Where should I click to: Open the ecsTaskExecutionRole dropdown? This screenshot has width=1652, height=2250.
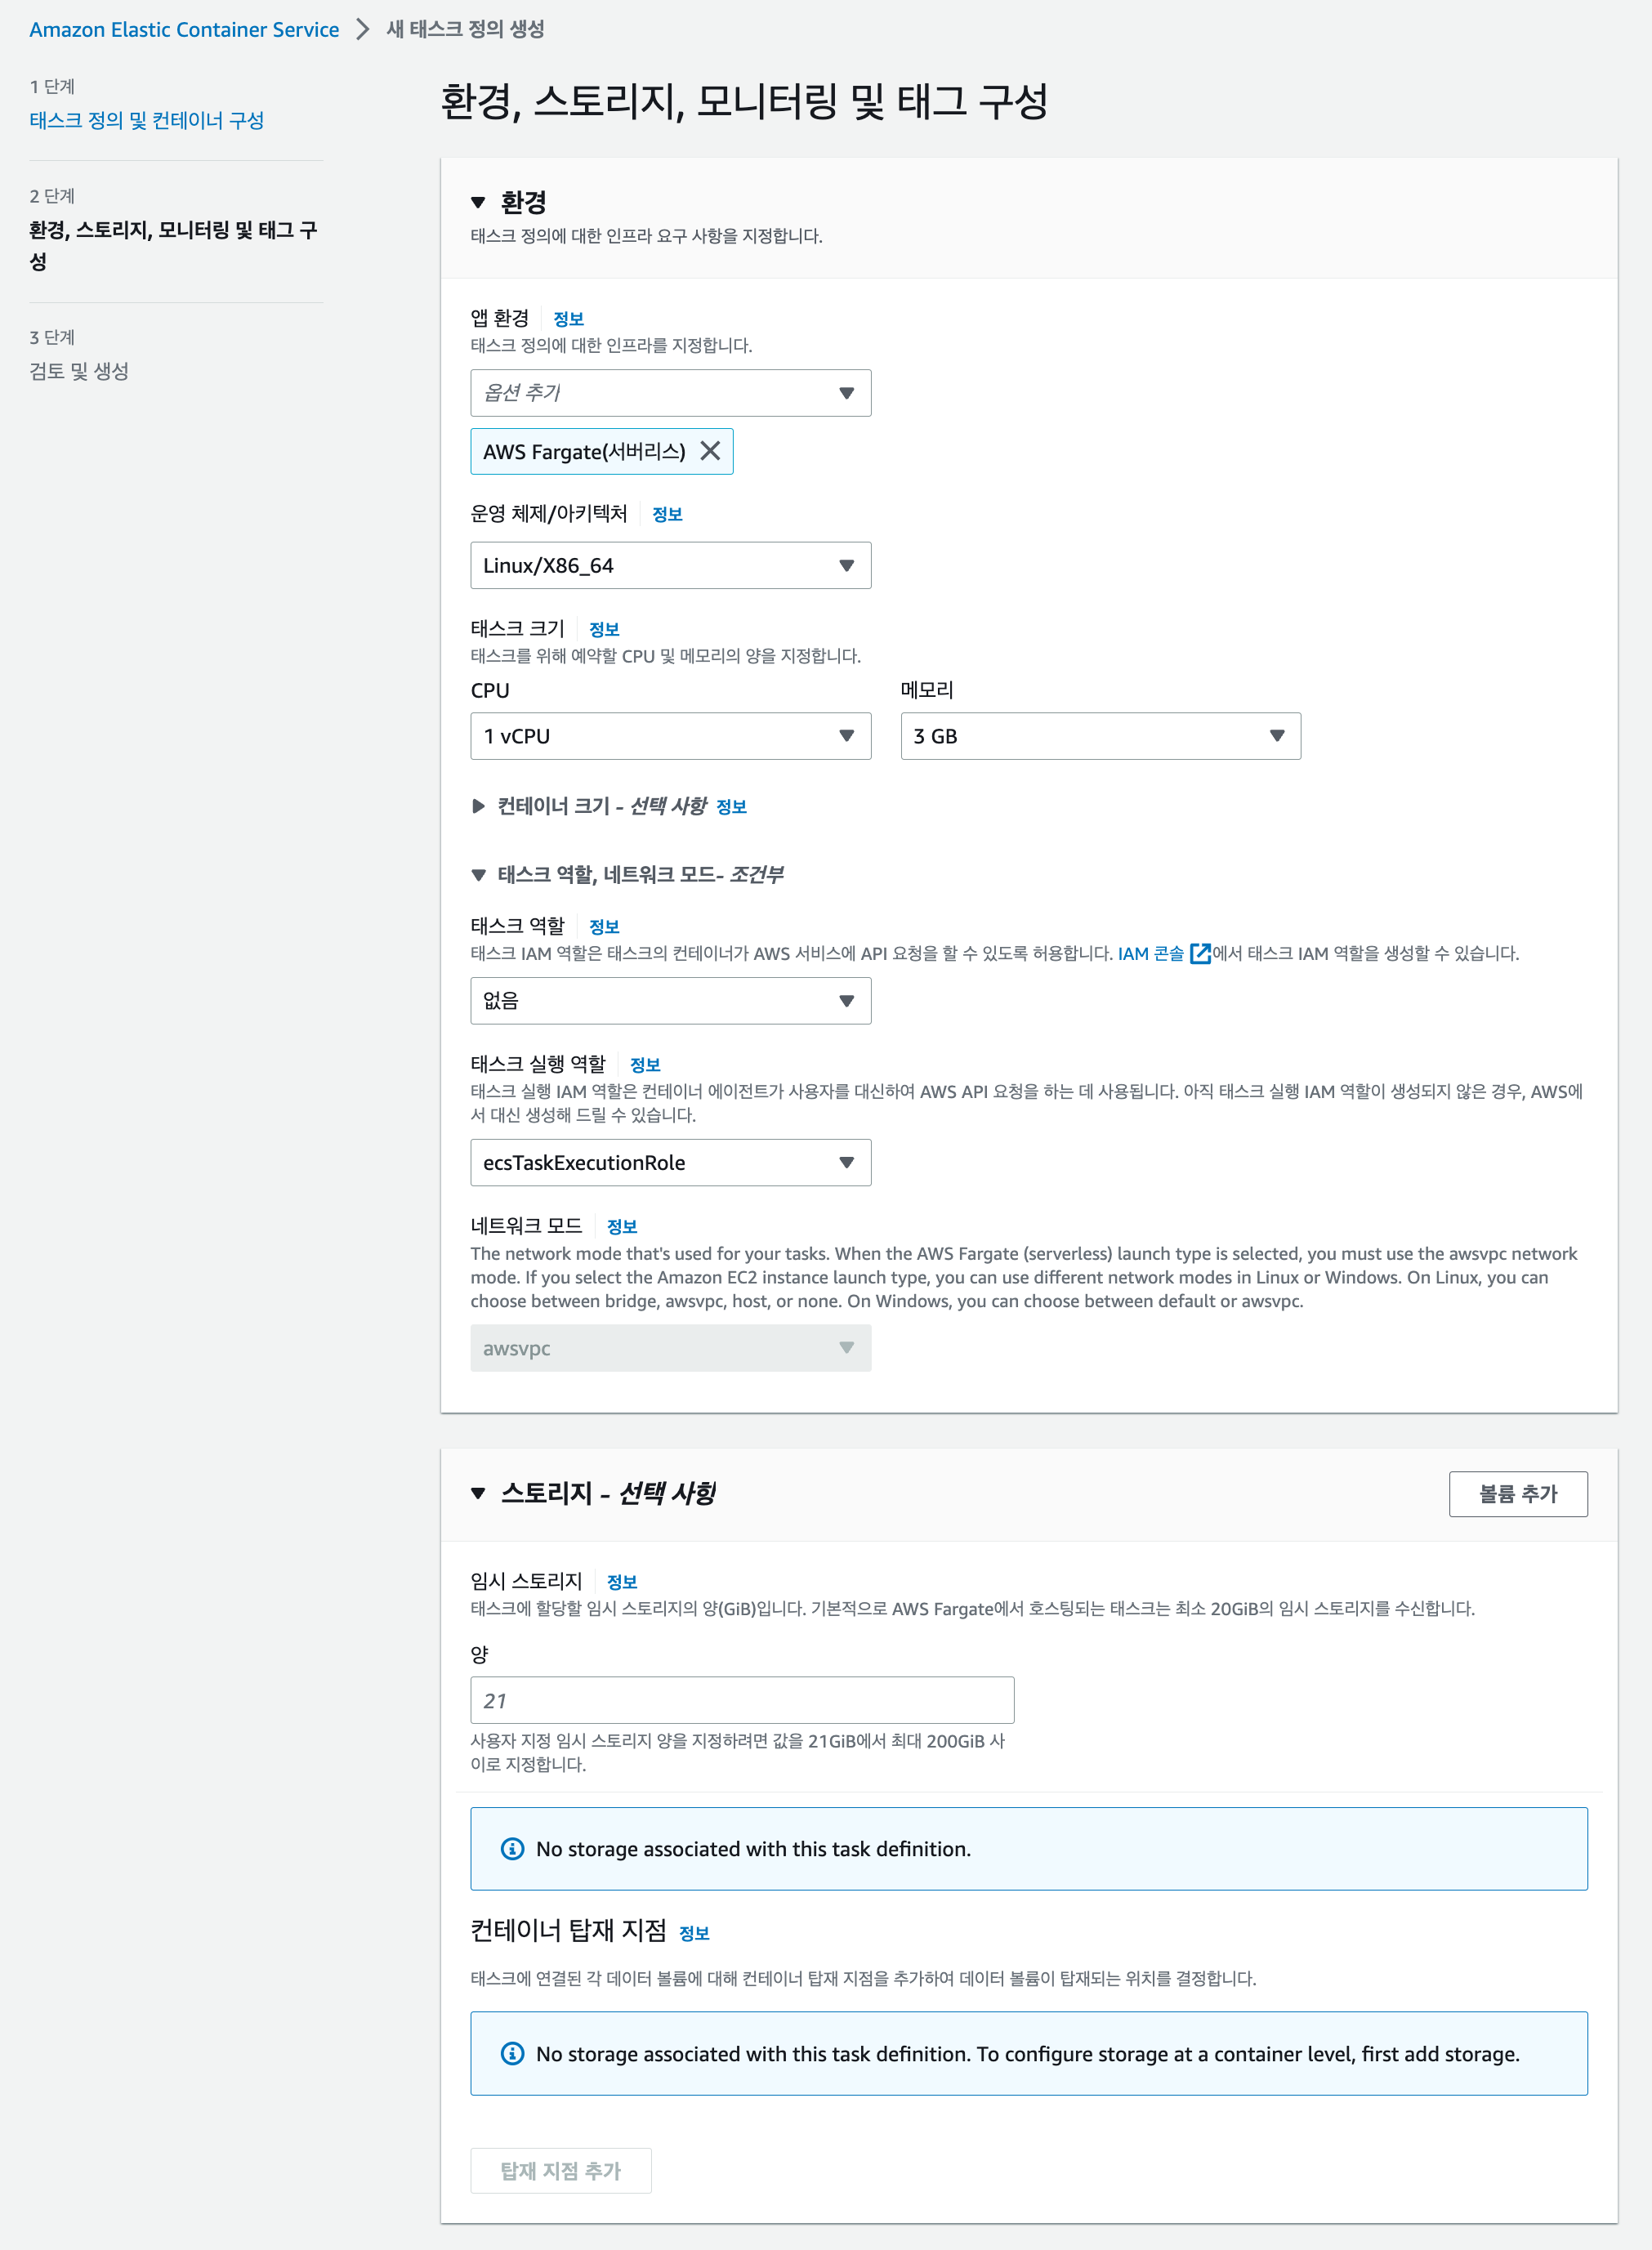(x=670, y=1163)
